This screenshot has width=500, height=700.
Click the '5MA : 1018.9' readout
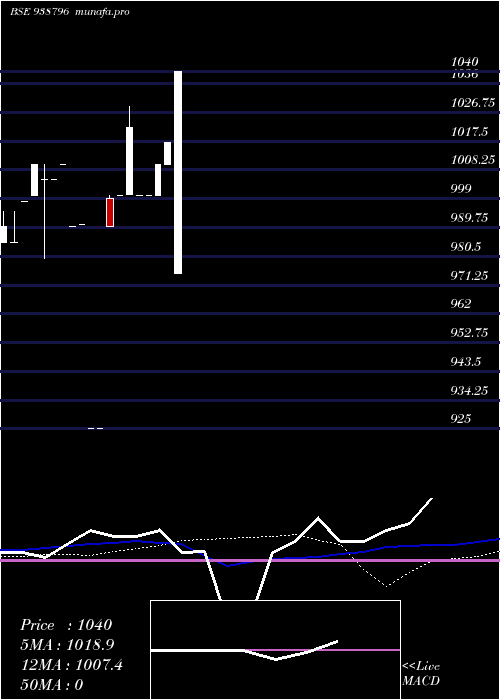[x=67, y=645]
